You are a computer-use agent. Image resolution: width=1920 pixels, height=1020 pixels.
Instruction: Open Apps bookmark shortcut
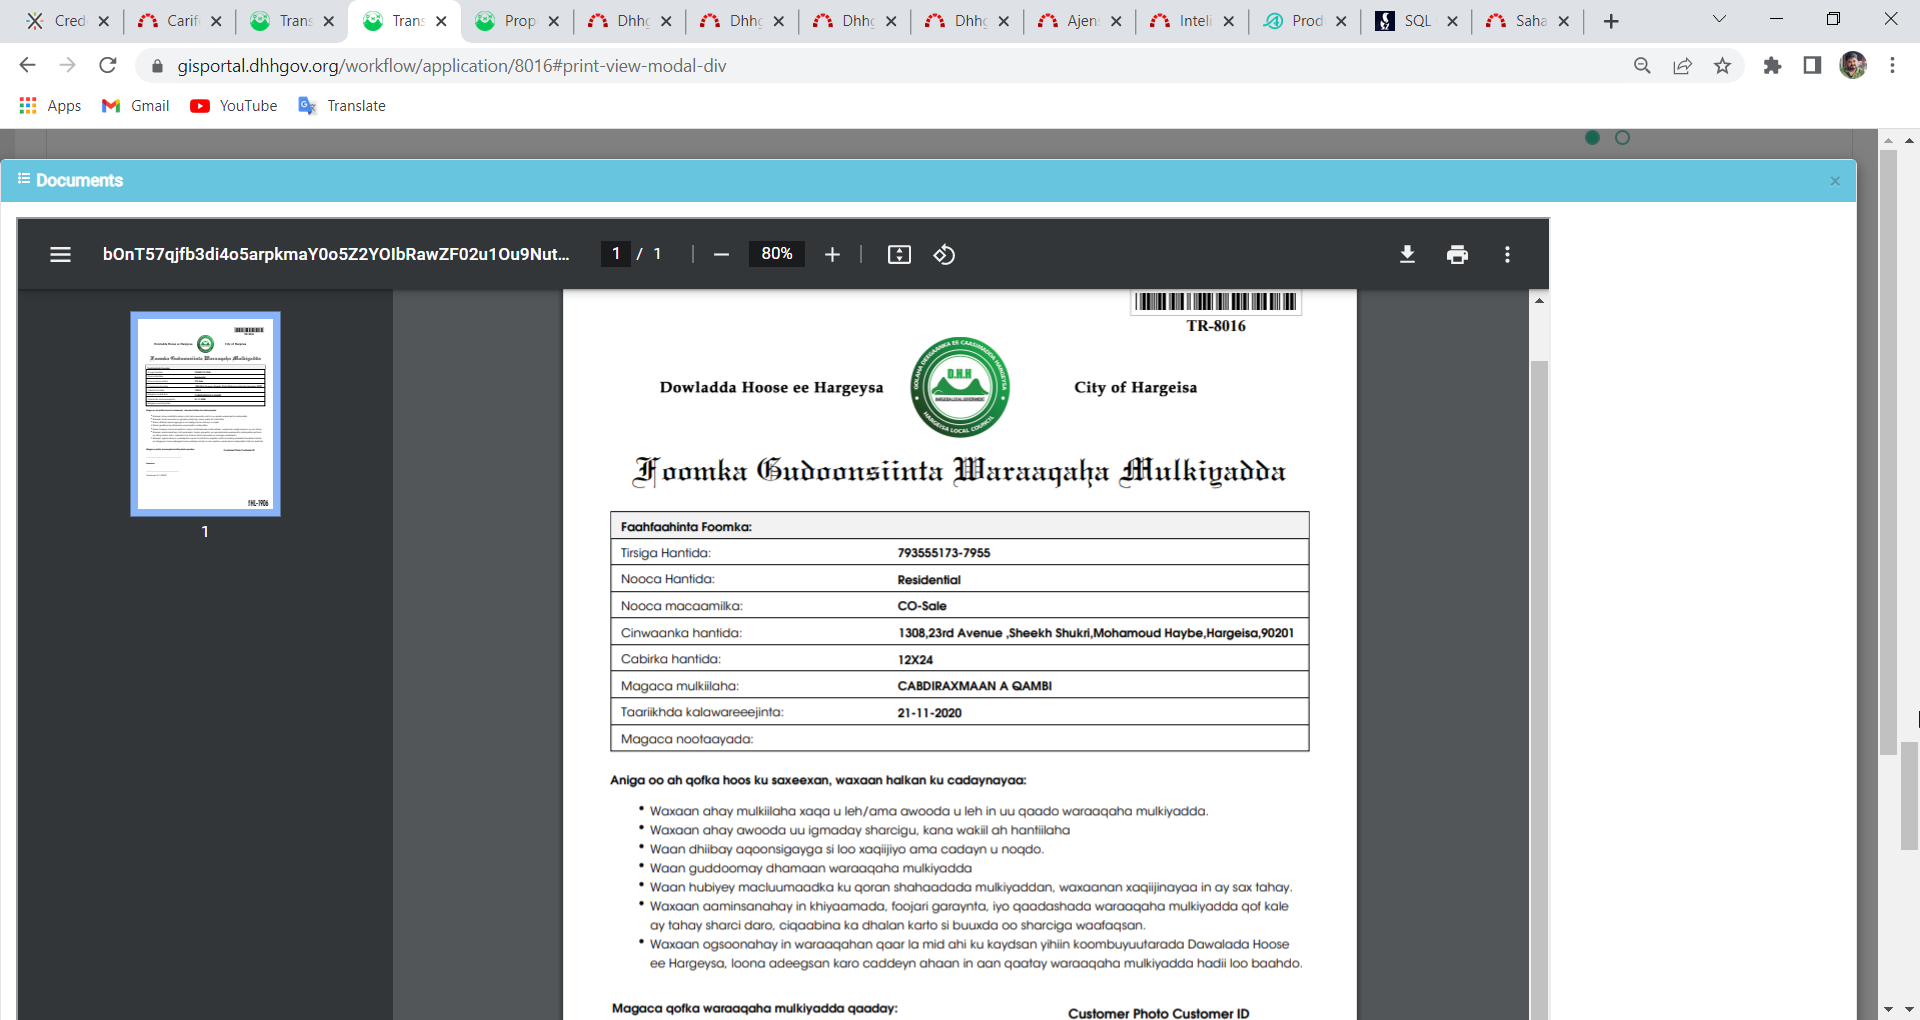point(50,106)
